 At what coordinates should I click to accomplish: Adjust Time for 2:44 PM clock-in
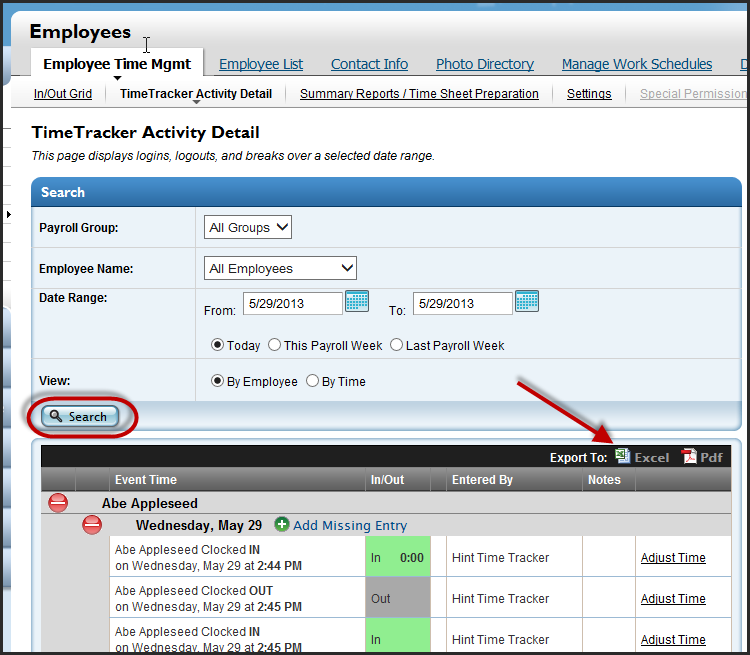click(673, 557)
